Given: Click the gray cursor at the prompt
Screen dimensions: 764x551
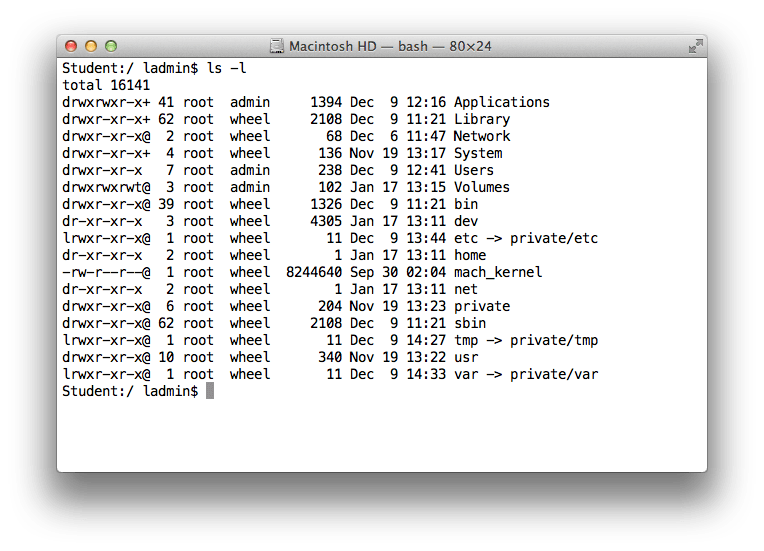Looking at the screenshot, I should coord(210,391).
